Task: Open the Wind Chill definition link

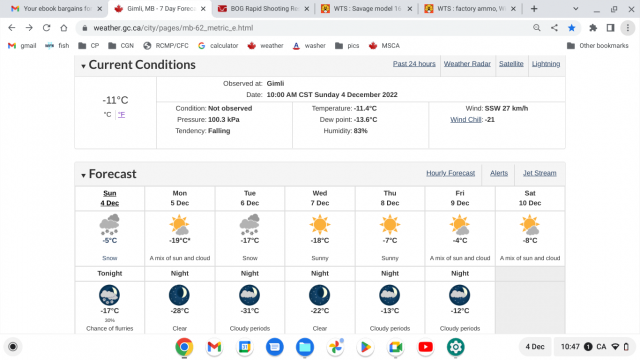Action: (466, 120)
